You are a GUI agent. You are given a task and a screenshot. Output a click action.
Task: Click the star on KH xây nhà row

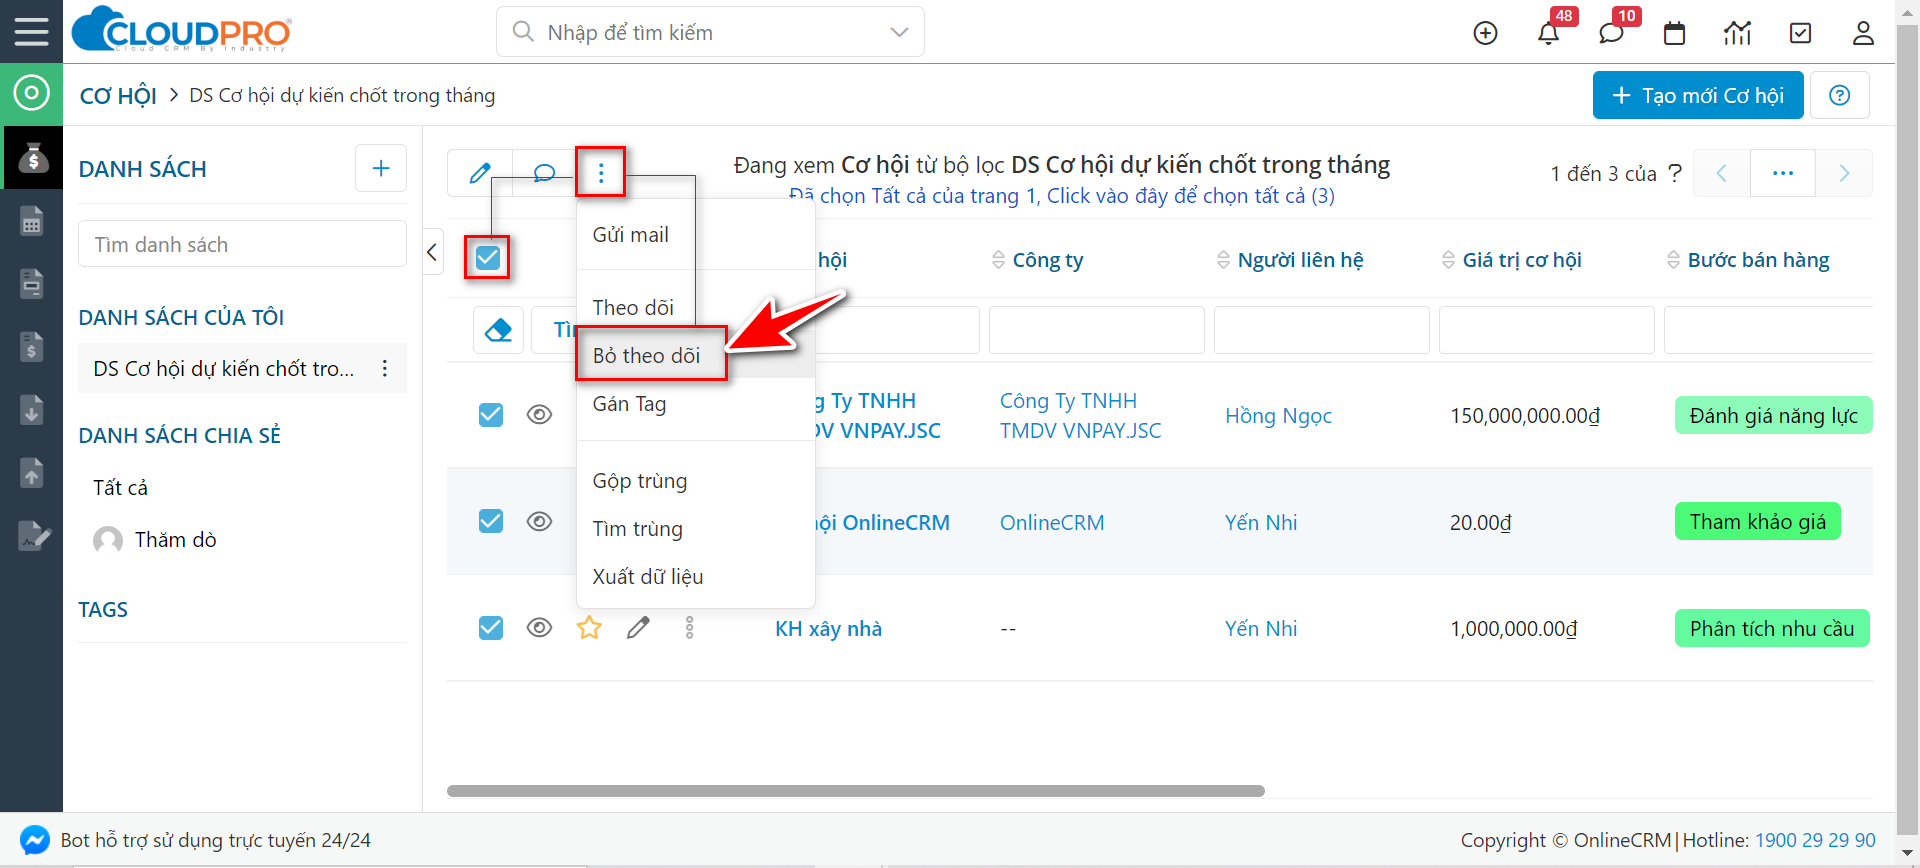click(589, 628)
